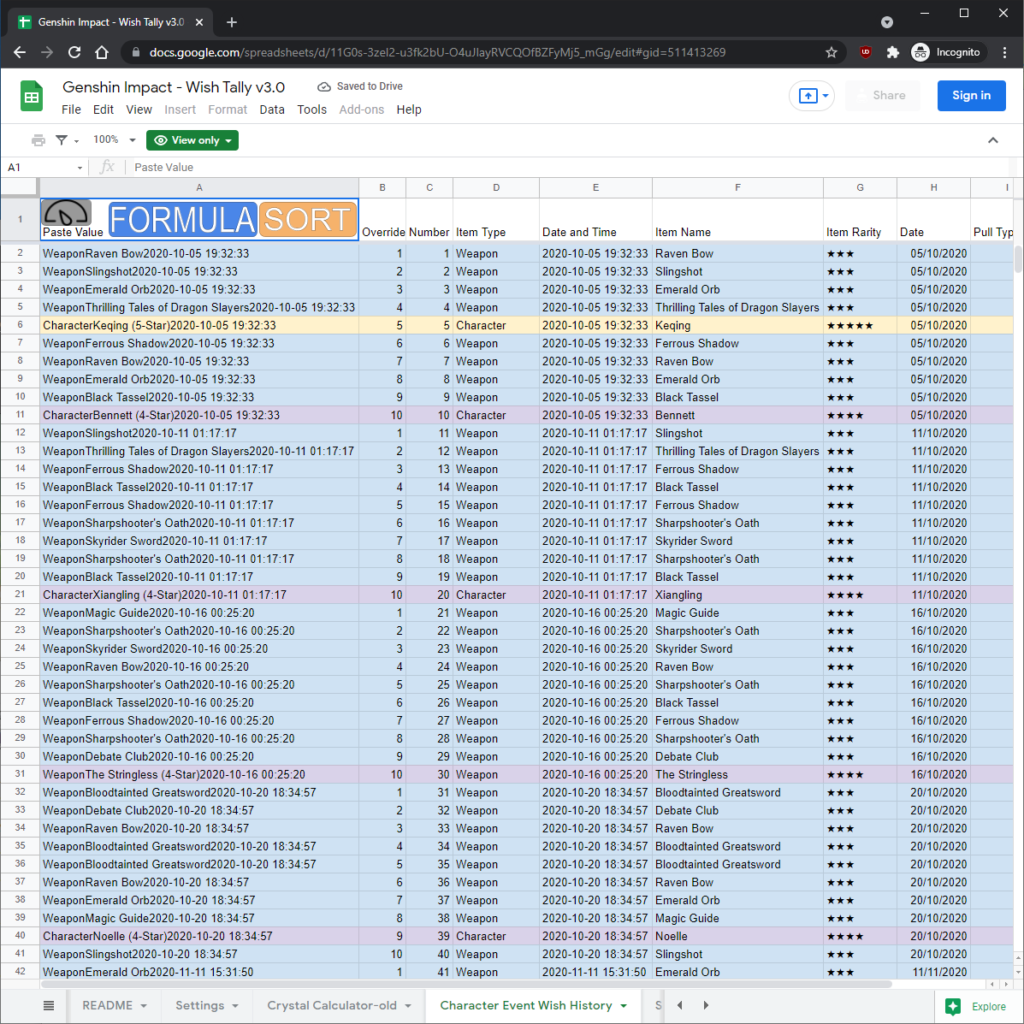Click the Sign in button
The image size is (1024, 1024).
(x=971, y=95)
